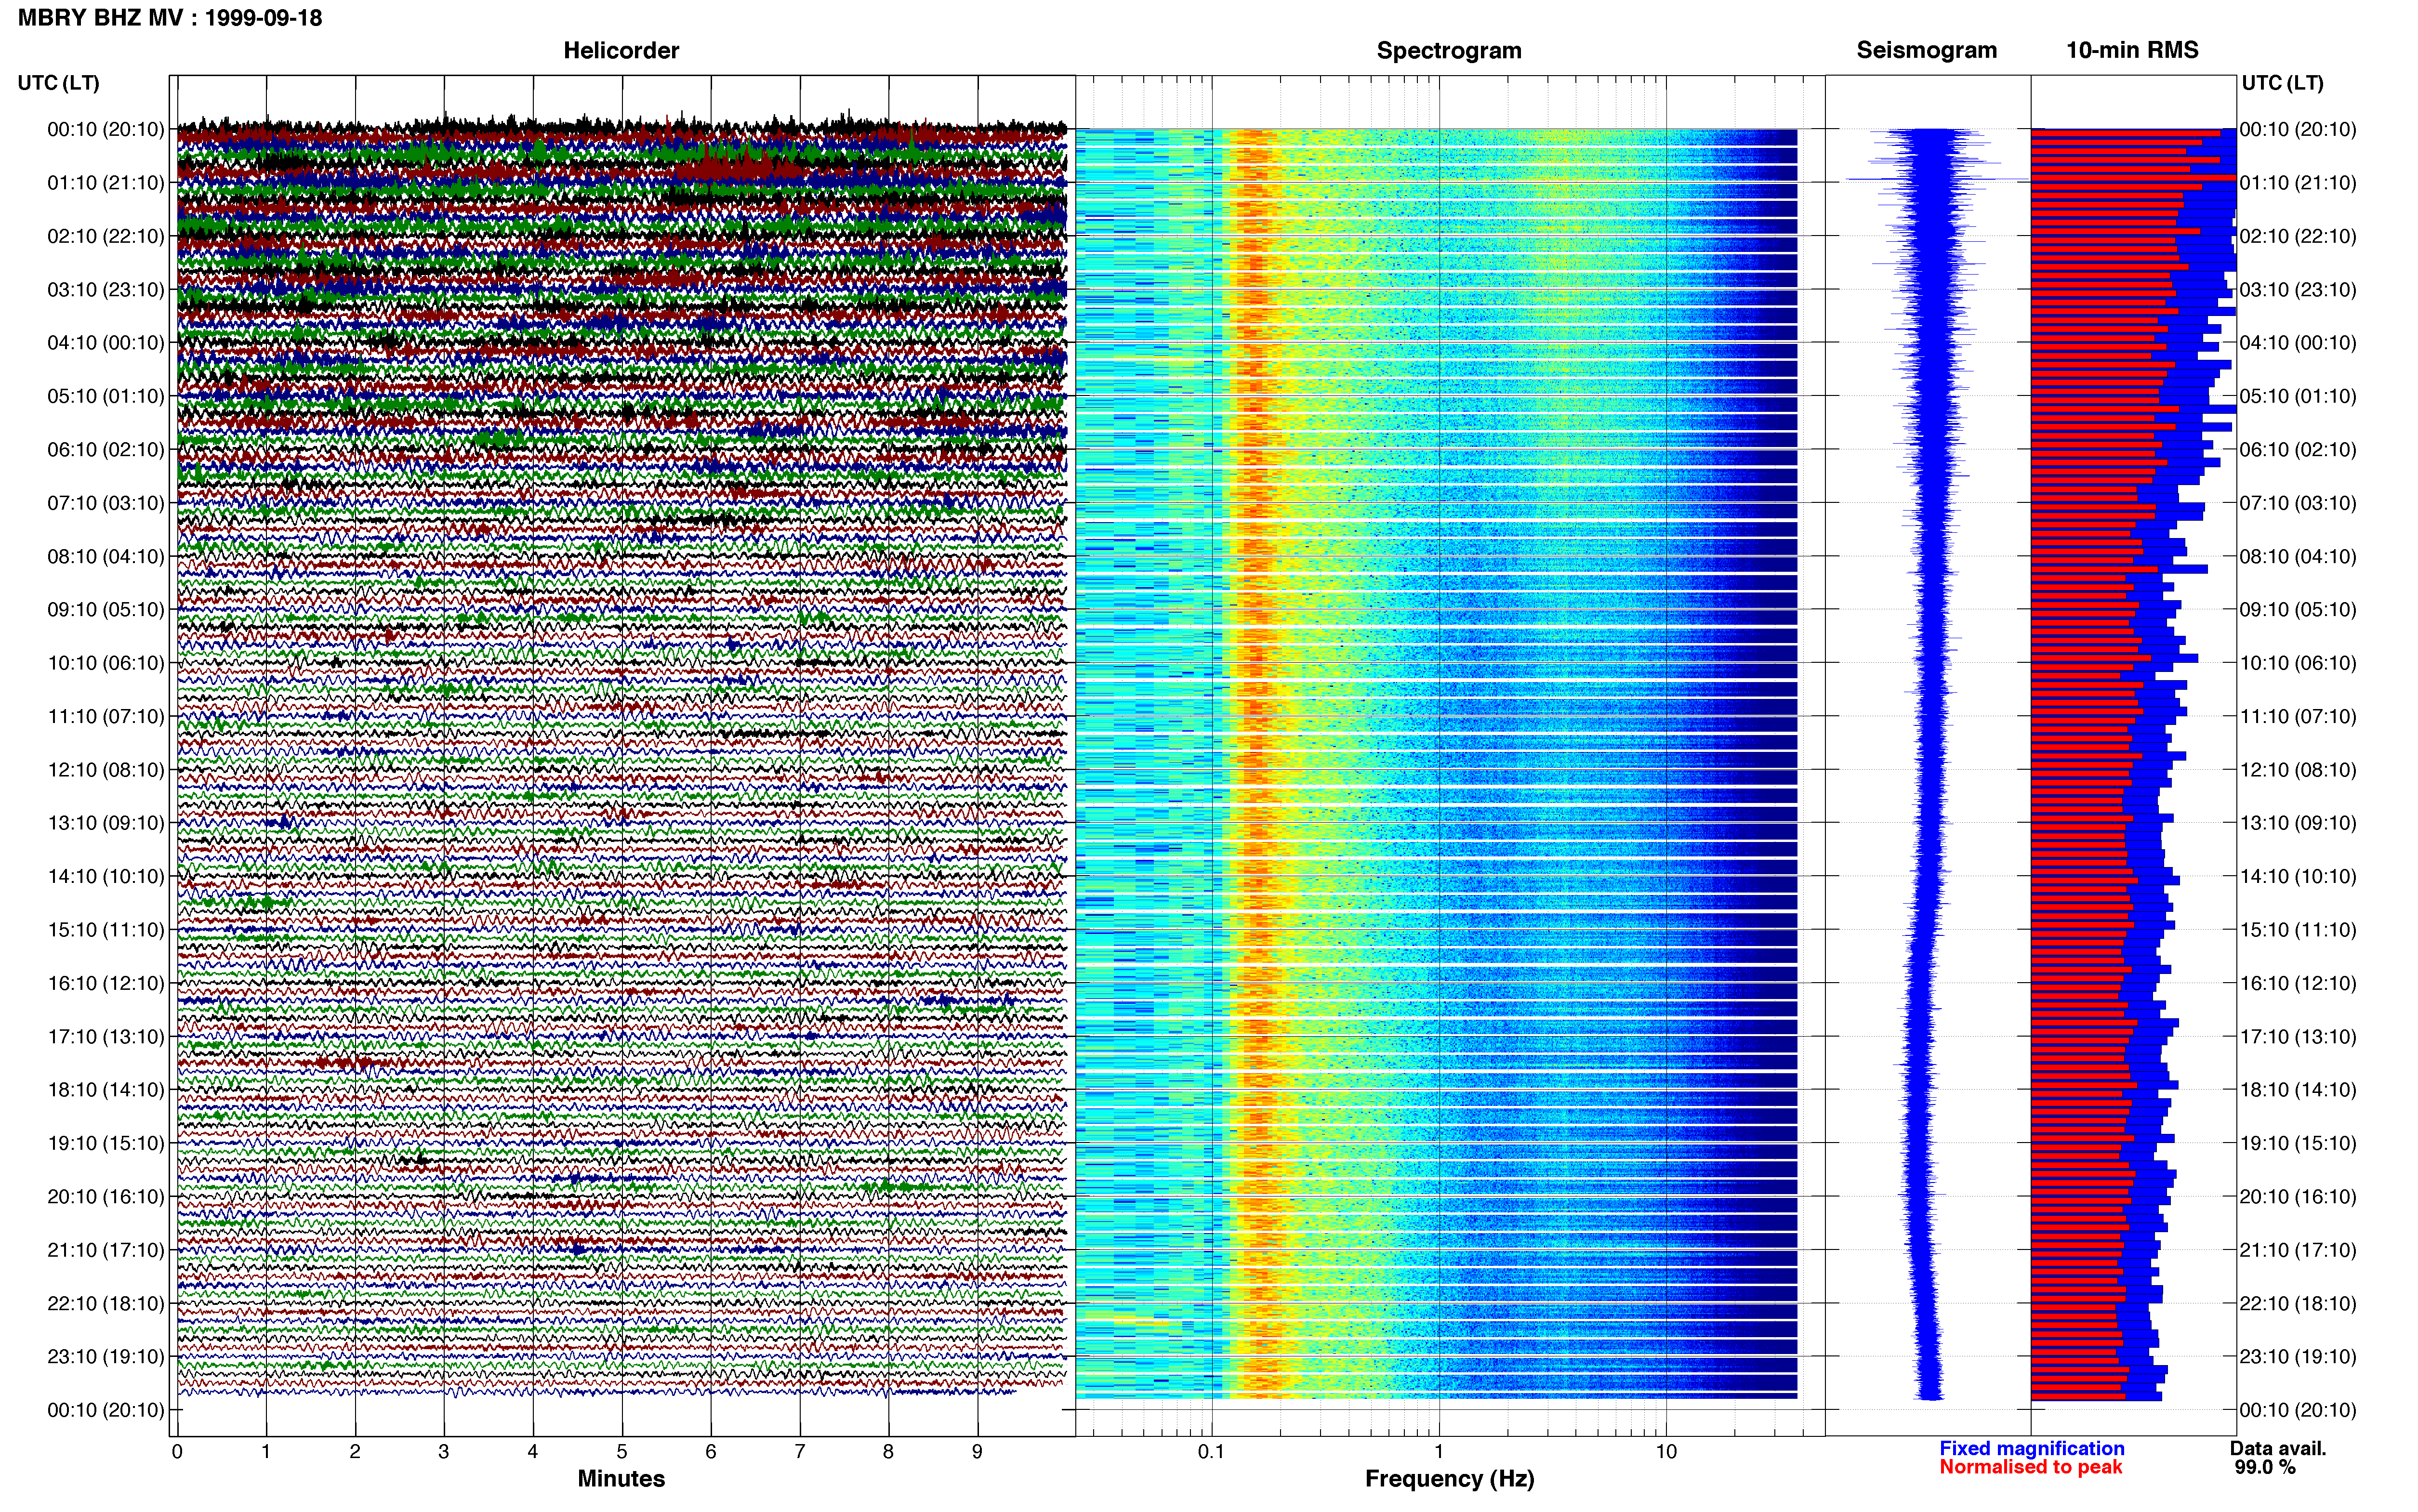
Task: Click the '1' tick on Minutes axis
Action: click(266, 1452)
